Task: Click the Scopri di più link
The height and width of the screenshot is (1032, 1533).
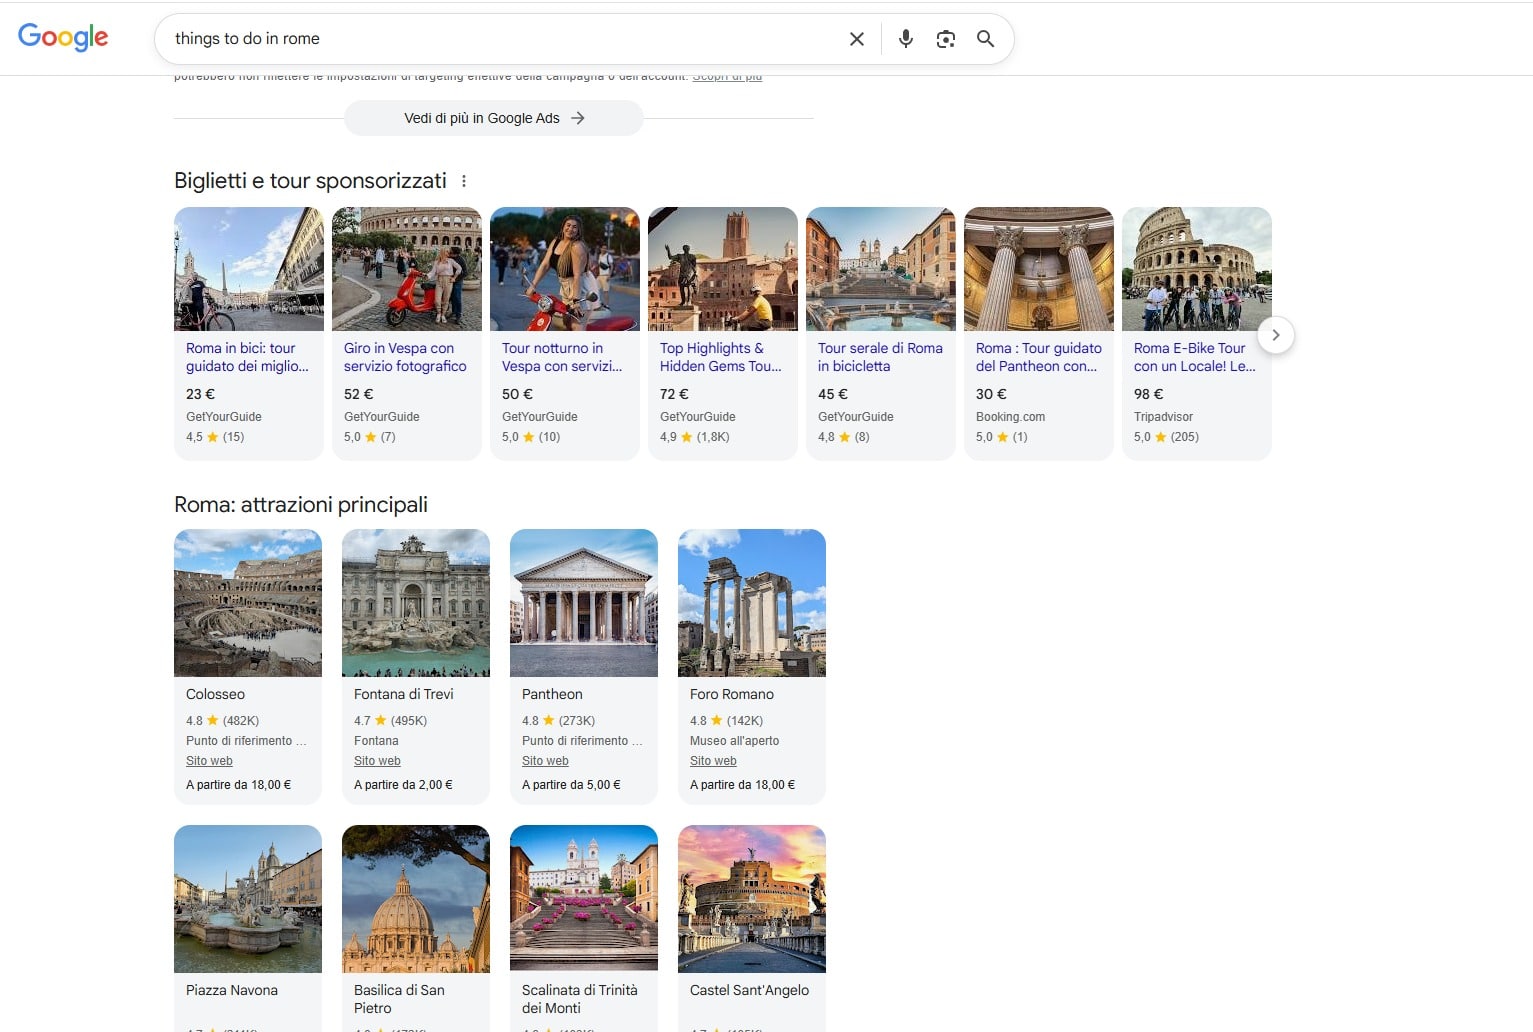Action: point(727,77)
